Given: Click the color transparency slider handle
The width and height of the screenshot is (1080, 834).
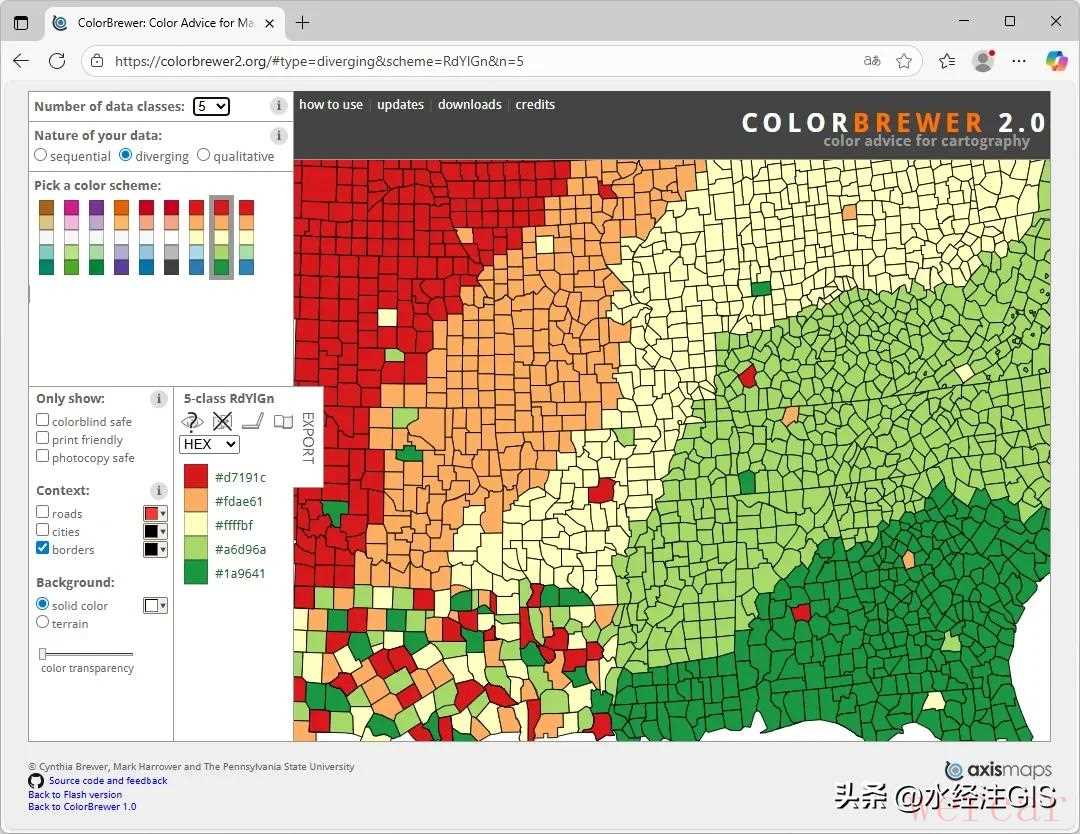Looking at the screenshot, I should point(43,654).
